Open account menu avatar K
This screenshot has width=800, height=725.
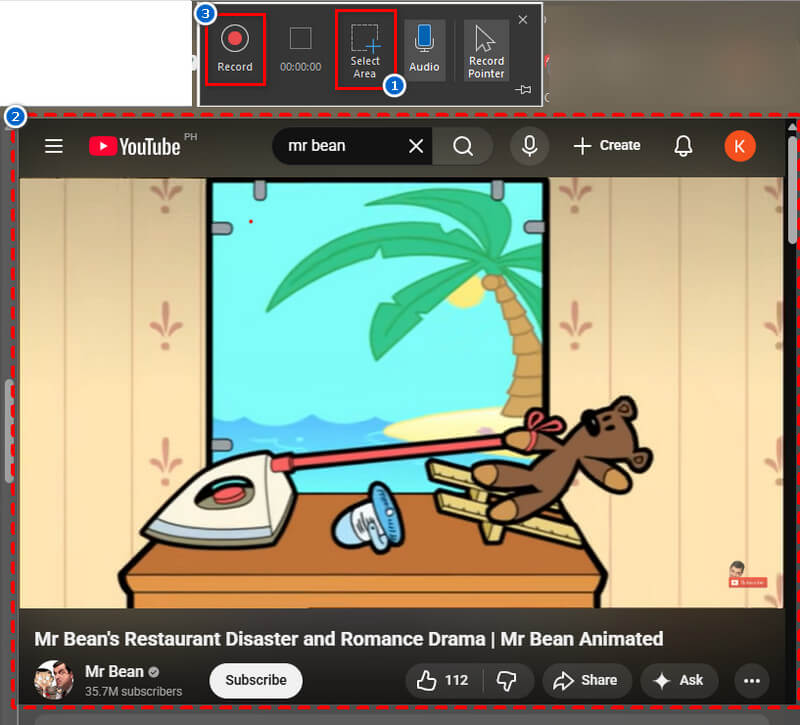(x=740, y=146)
